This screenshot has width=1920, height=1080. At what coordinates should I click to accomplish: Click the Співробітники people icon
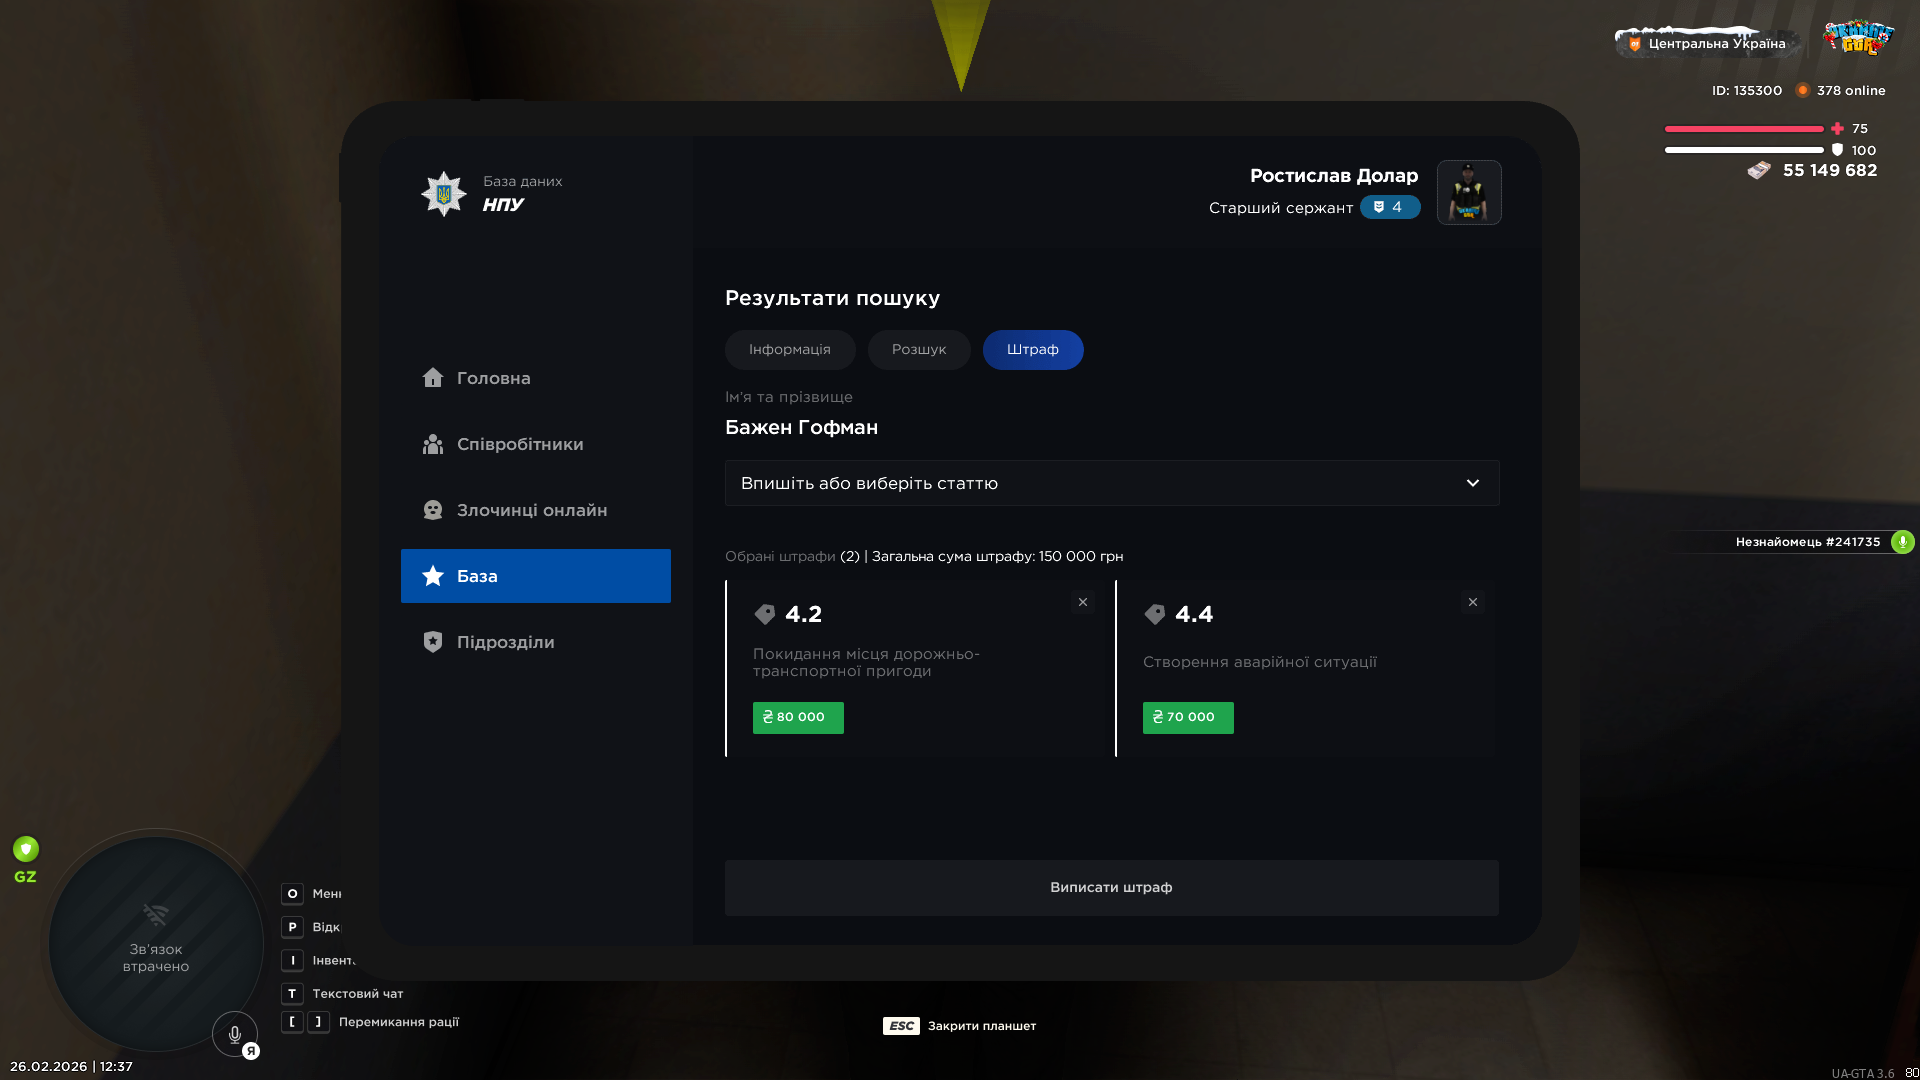[x=432, y=444]
